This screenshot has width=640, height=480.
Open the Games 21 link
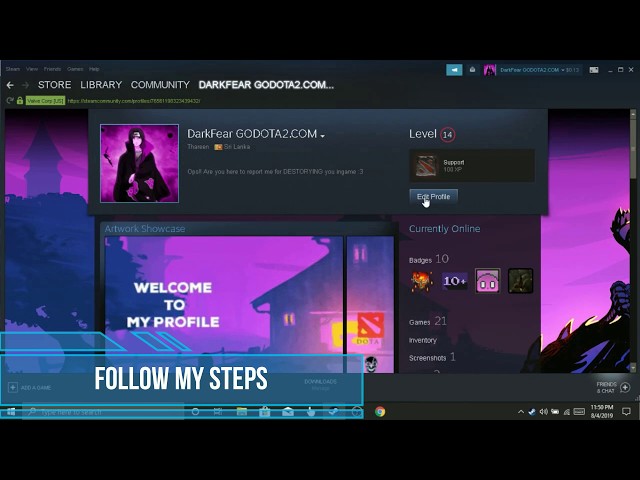[428, 322]
